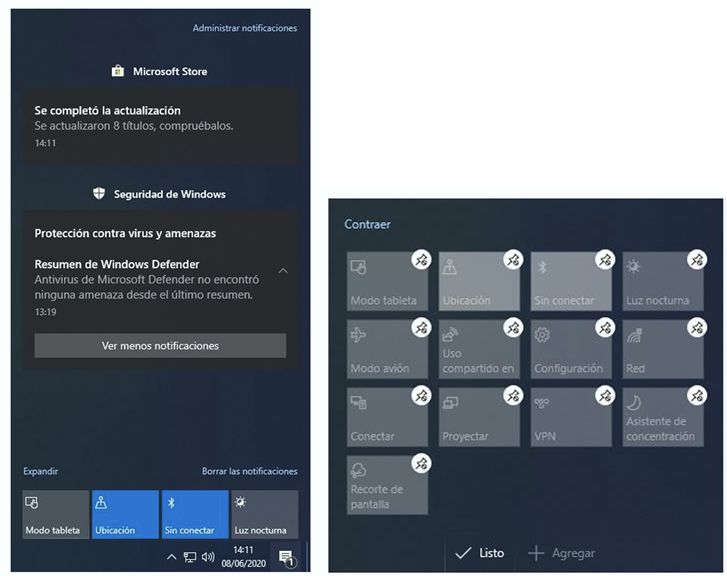Open the Microsoft Store update completed notification
This screenshot has height=576, width=727.
(160, 125)
